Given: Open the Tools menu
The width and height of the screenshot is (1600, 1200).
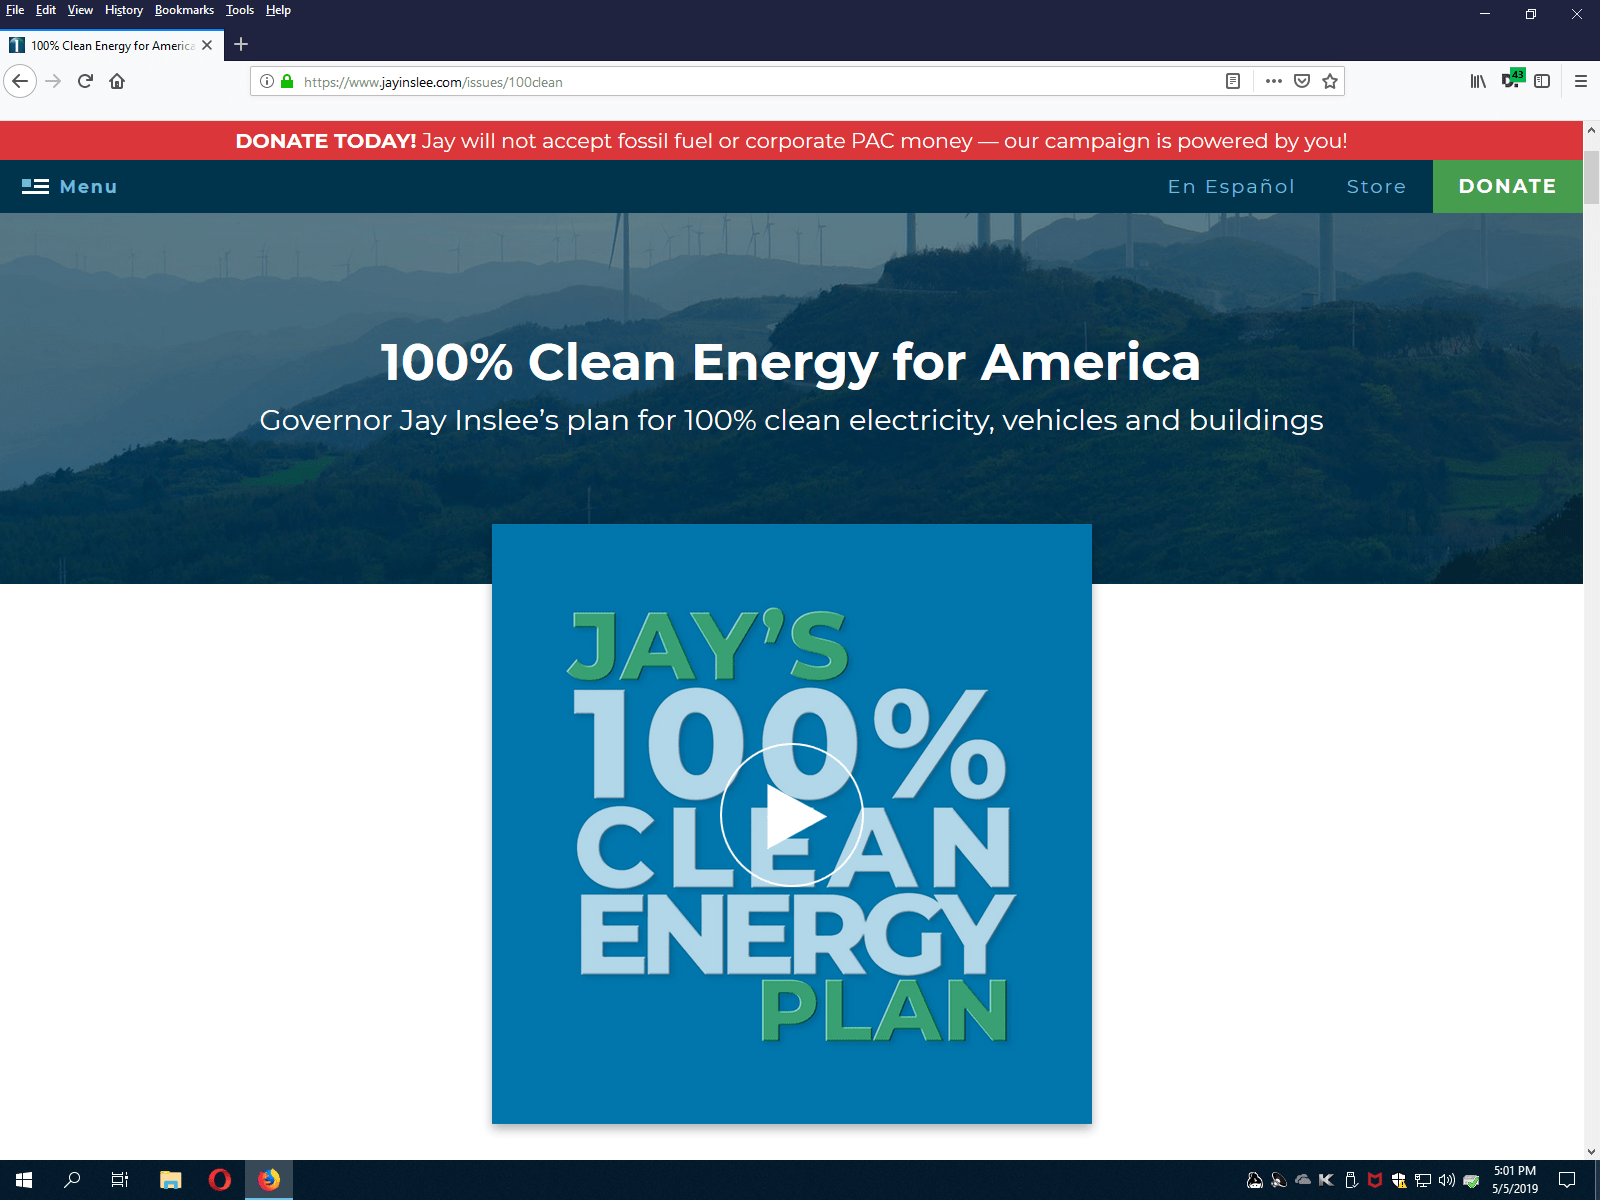Looking at the screenshot, I should (240, 10).
